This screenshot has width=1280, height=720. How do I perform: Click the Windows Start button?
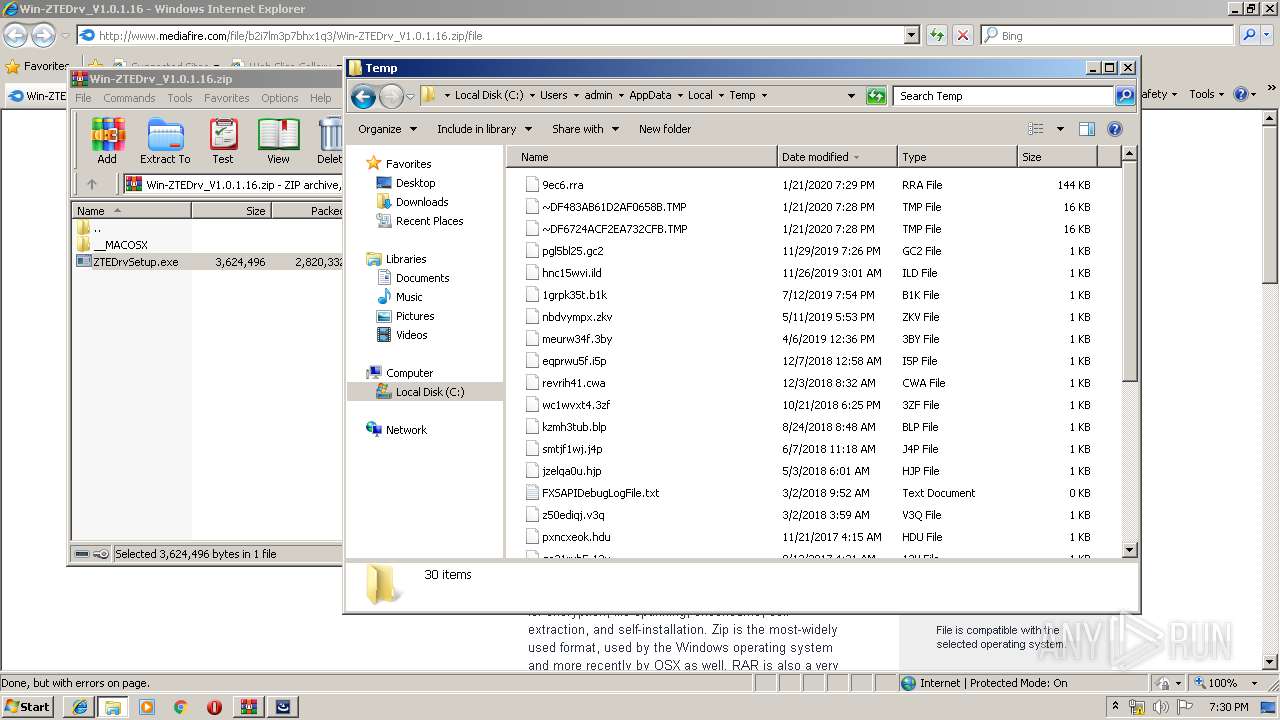coord(28,707)
